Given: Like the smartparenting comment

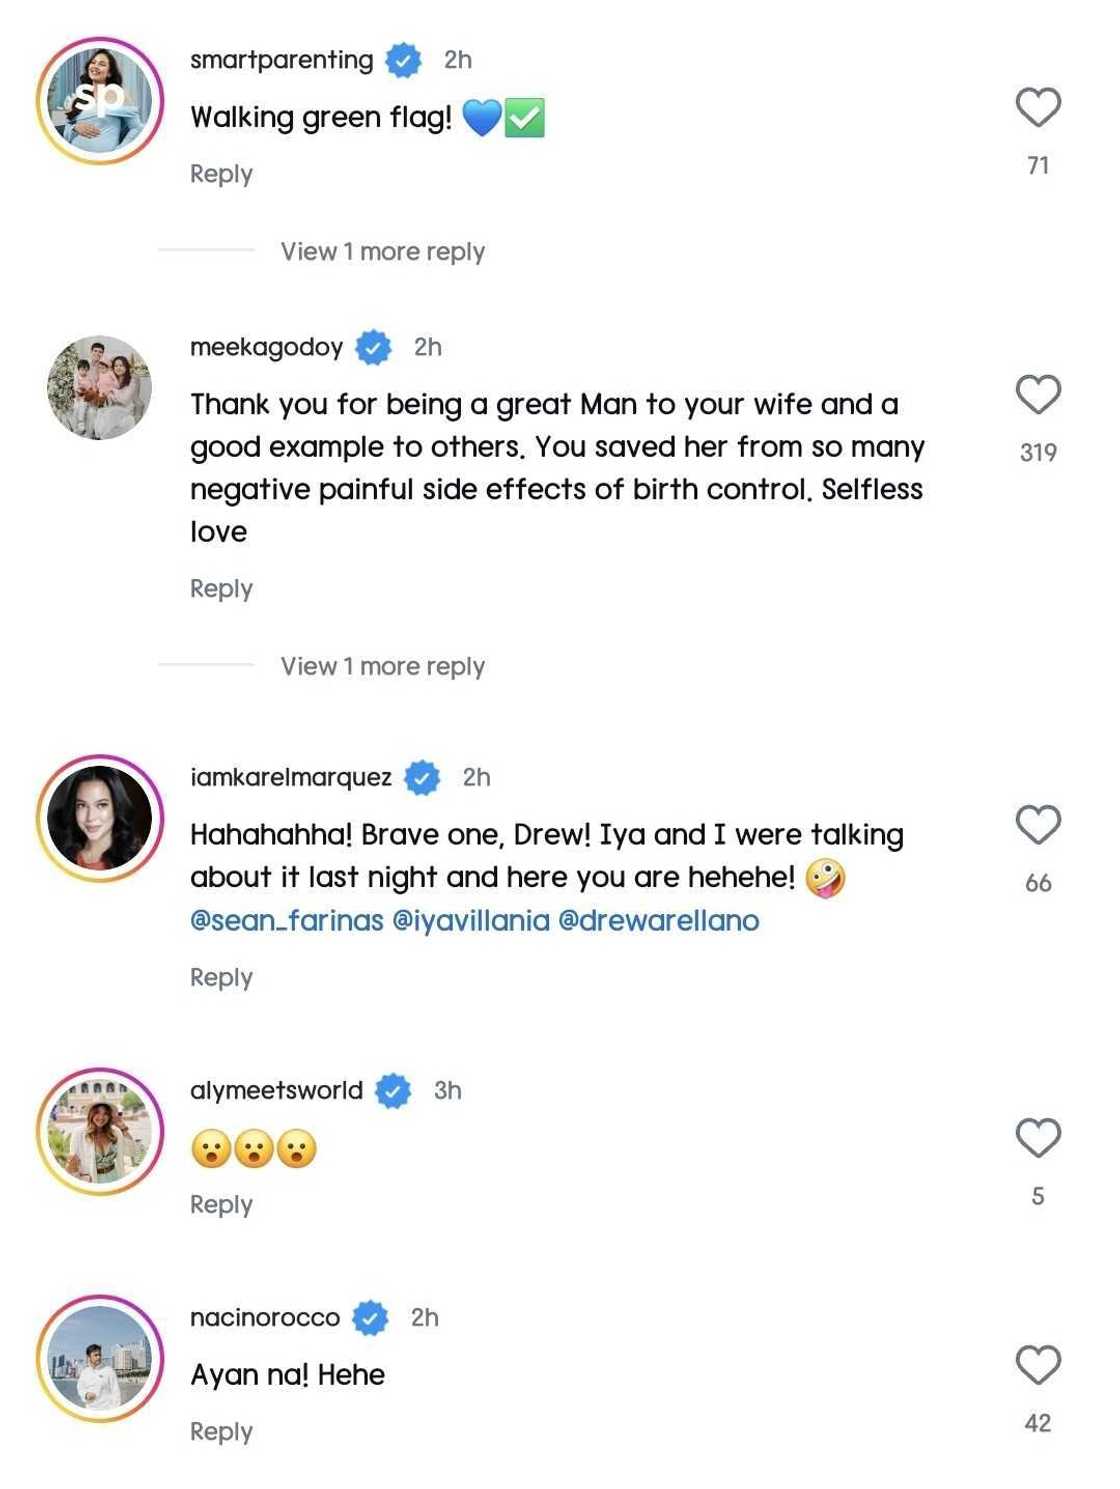Looking at the screenshot, I should coord(1037,108).
